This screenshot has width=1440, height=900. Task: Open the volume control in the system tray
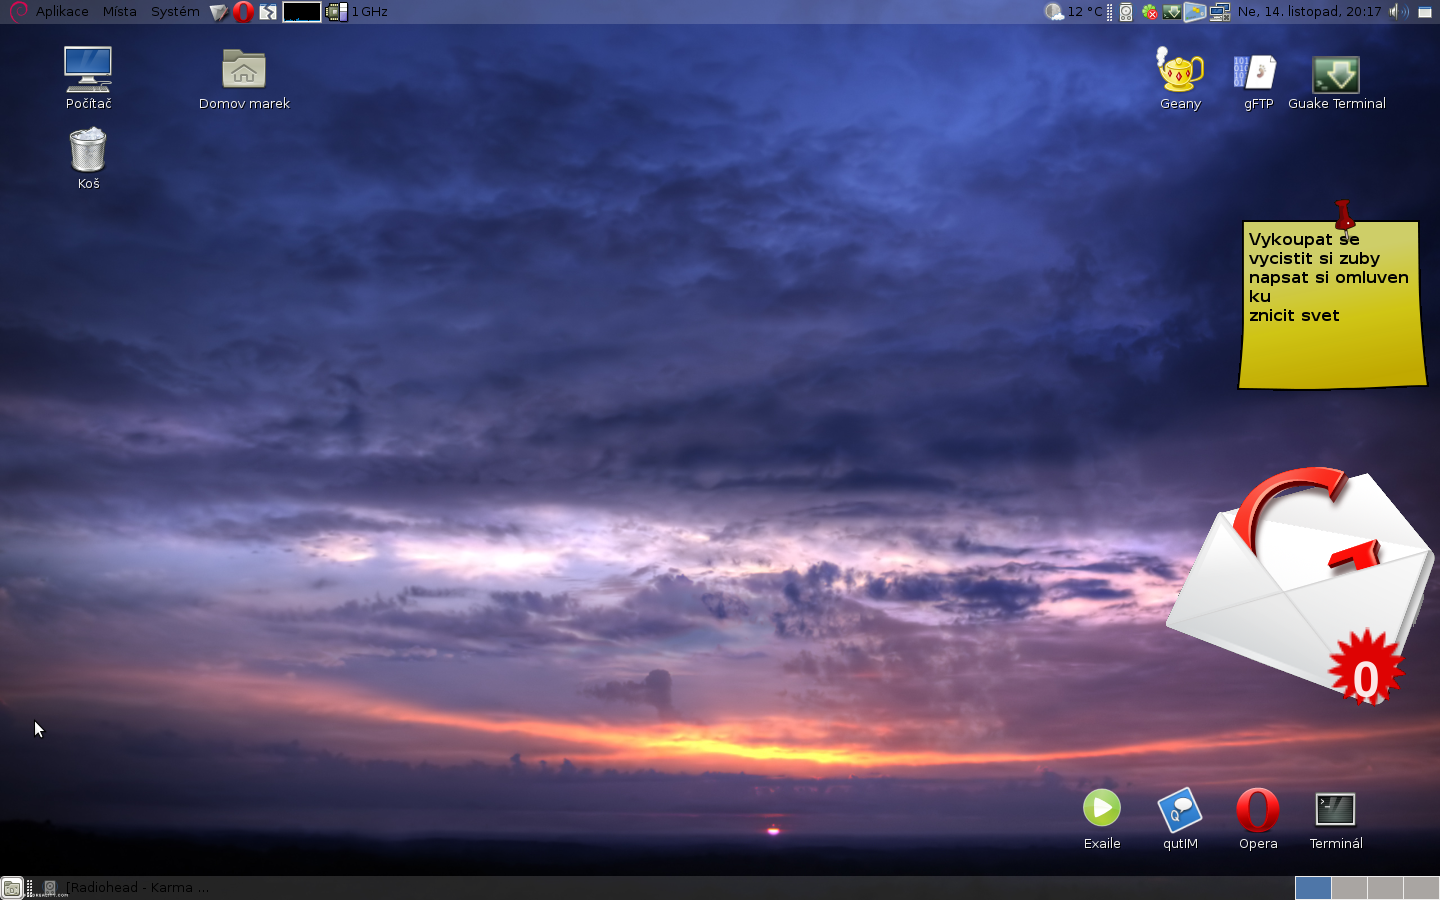1396,11
